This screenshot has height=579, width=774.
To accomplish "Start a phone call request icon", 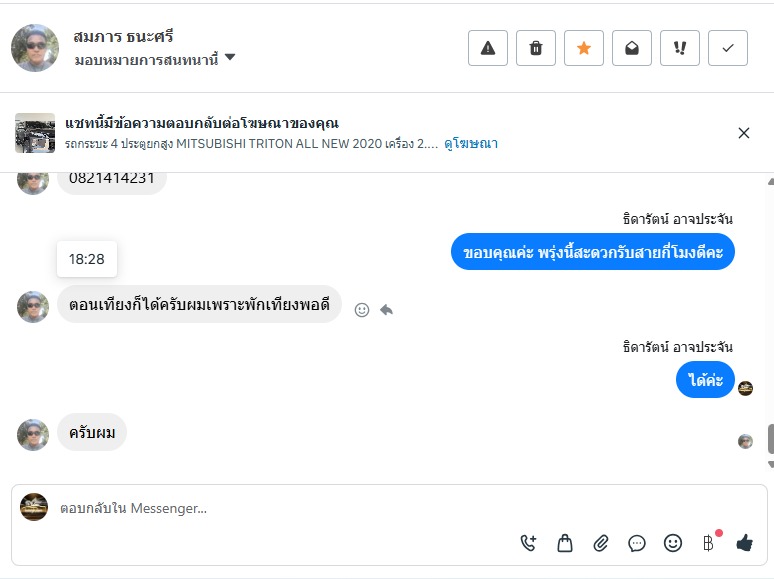I will pos(529,543).
